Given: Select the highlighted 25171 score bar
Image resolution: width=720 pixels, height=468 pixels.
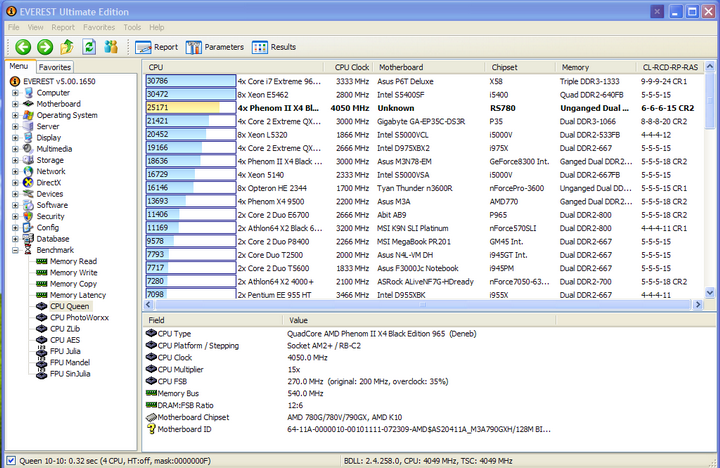Looking at the screenshot, I should coord(191,108).
